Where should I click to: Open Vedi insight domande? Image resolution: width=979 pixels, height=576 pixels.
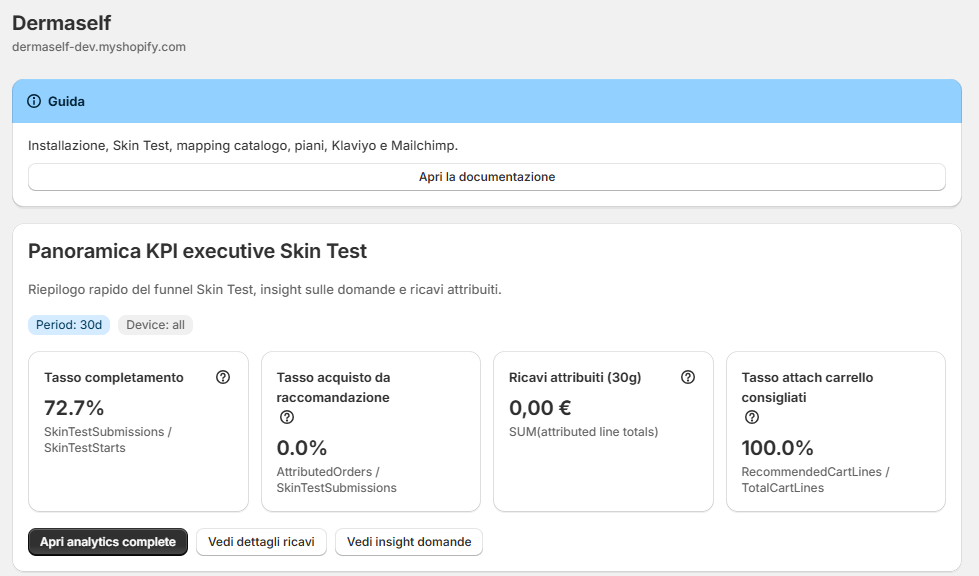(x=409, y=542)
